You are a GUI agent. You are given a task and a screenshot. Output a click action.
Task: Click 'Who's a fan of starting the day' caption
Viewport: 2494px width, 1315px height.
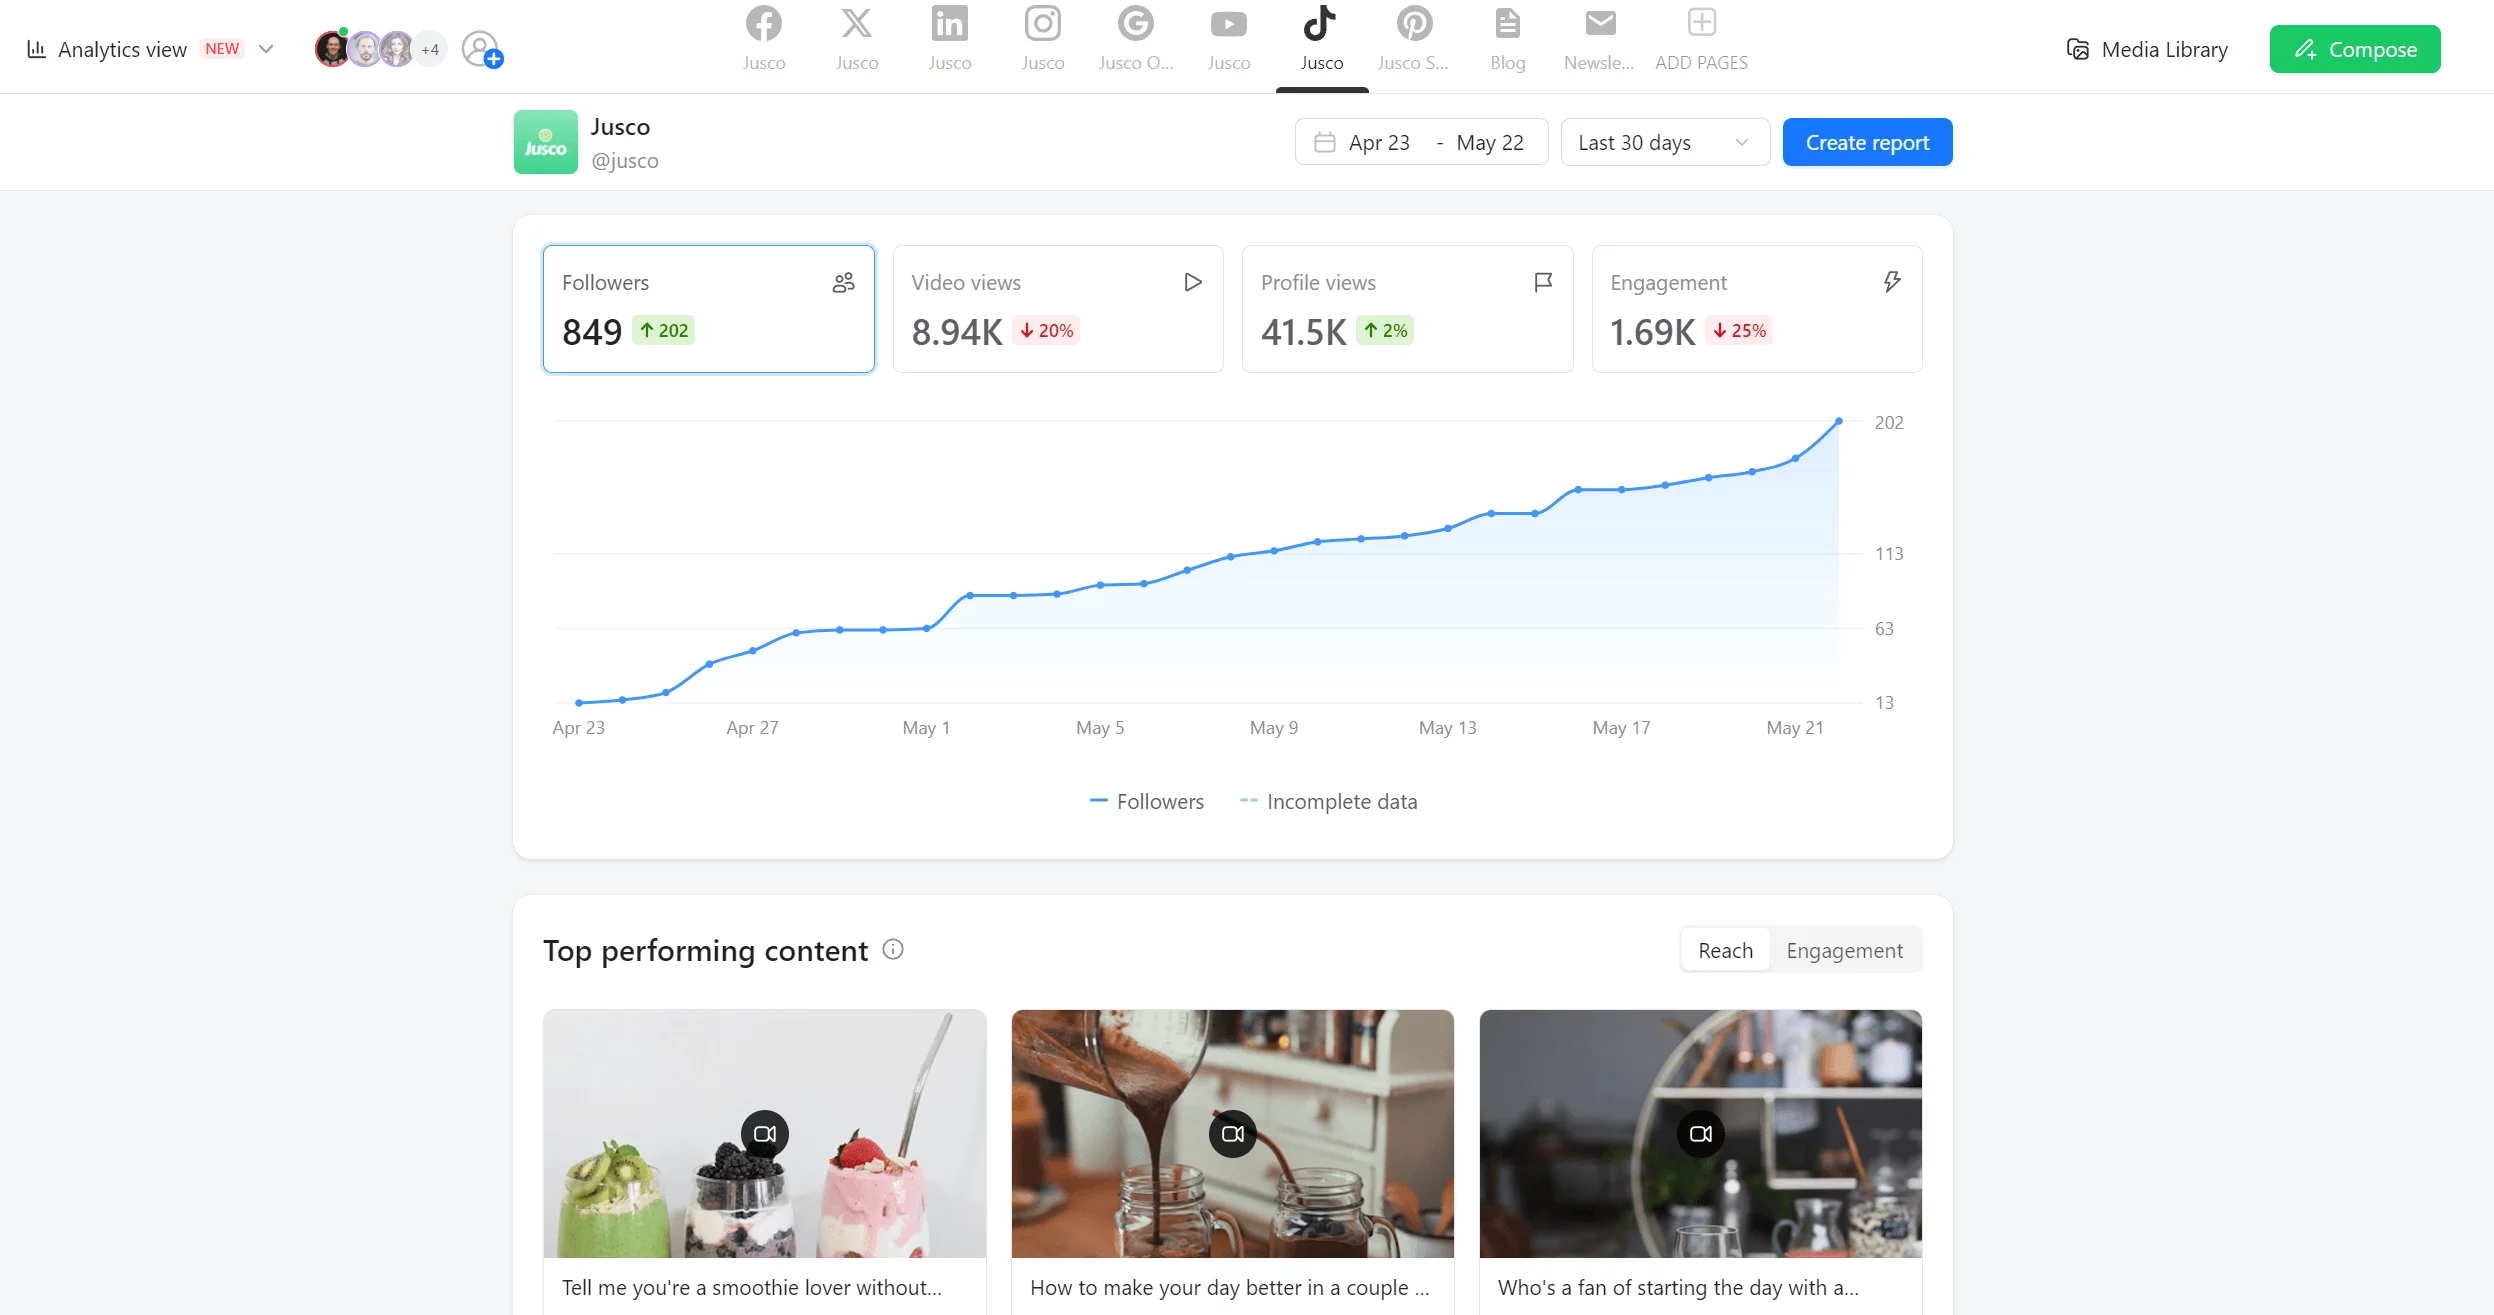1678,1287
